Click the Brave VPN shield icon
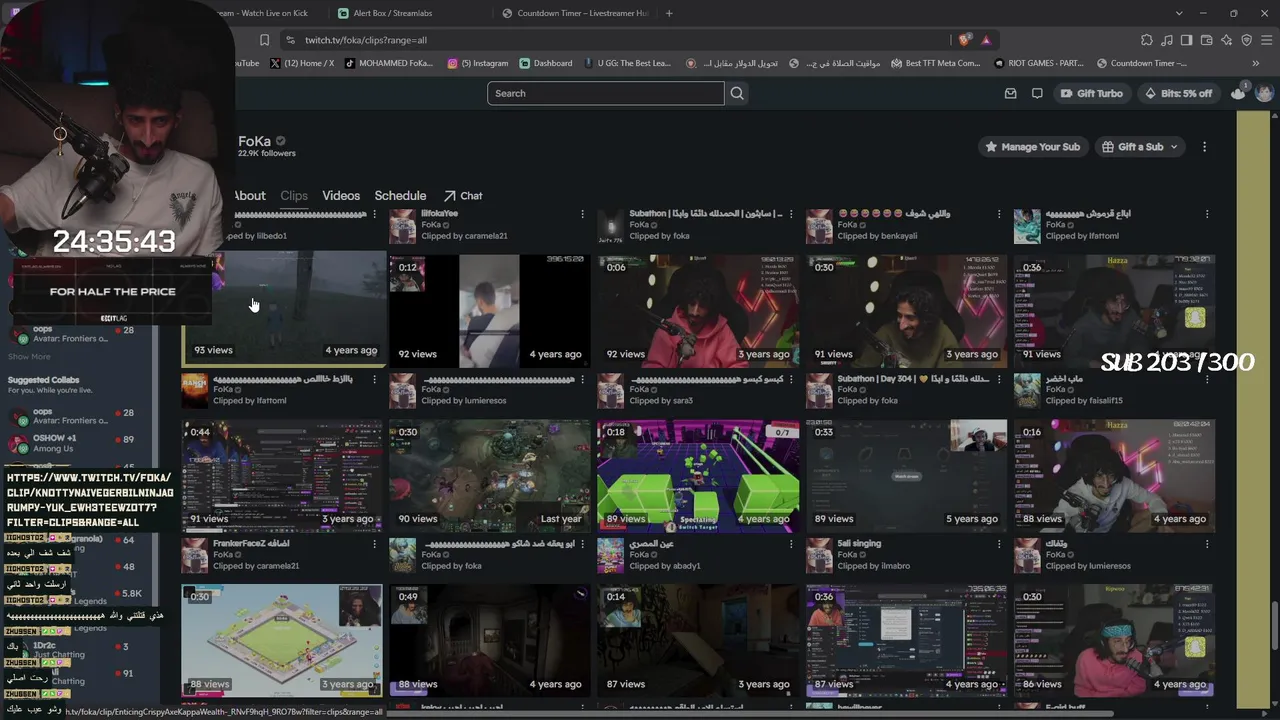Screen dimensions: 1280x720 click(1246, 40)
